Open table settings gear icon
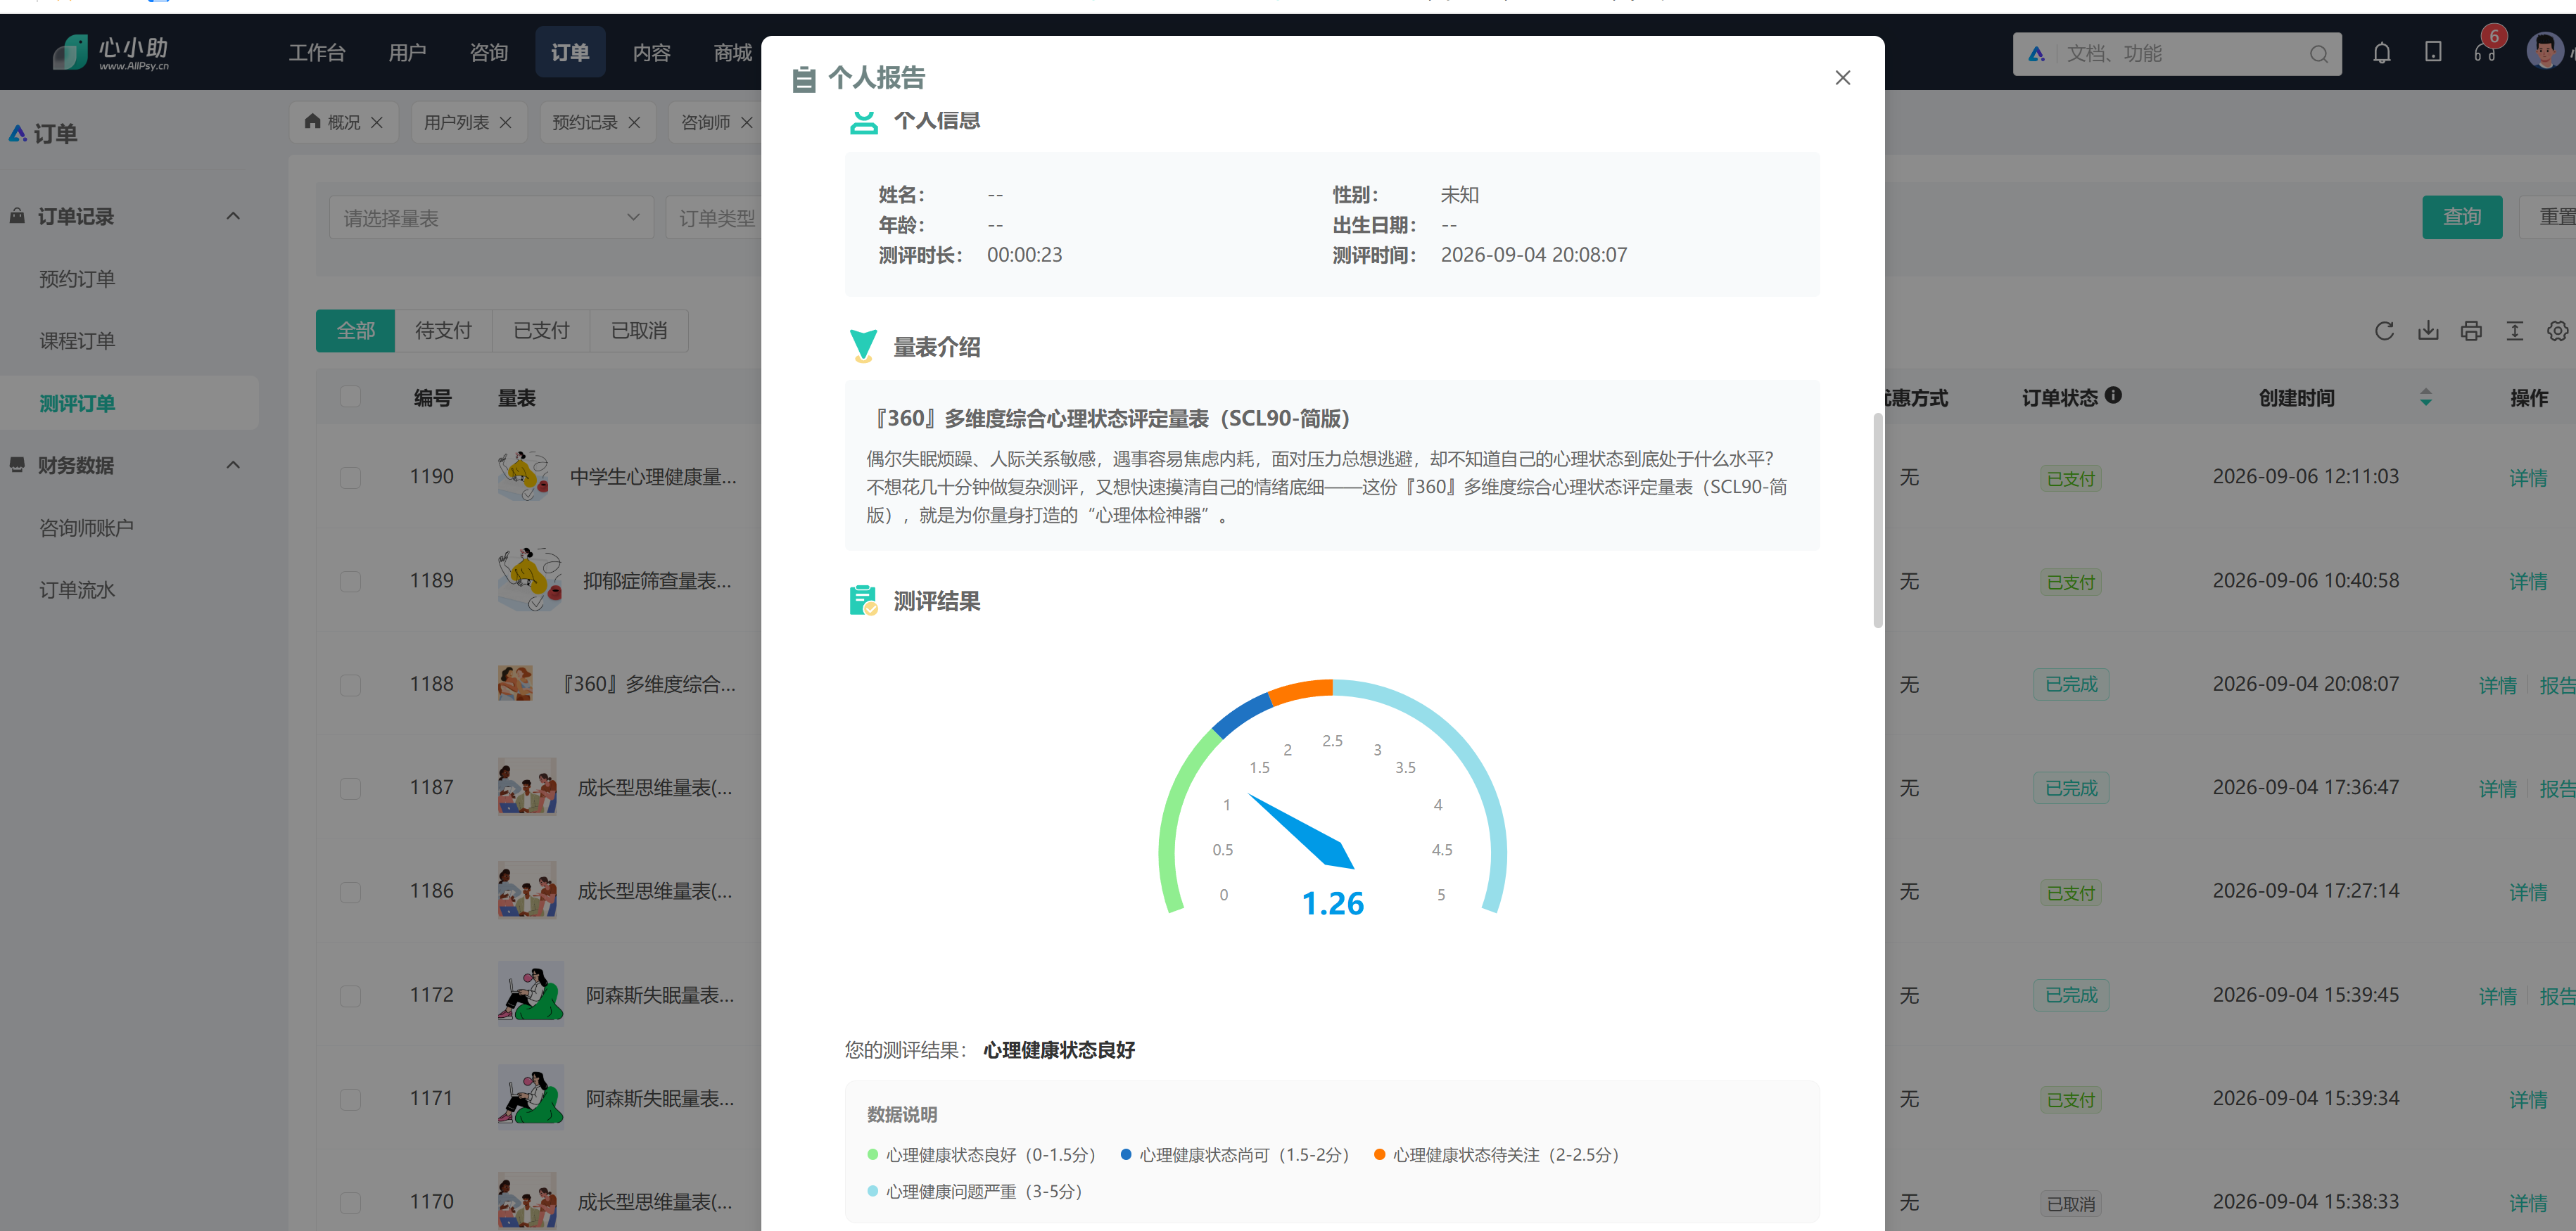The image size is (2576, 1231). 2557,331
